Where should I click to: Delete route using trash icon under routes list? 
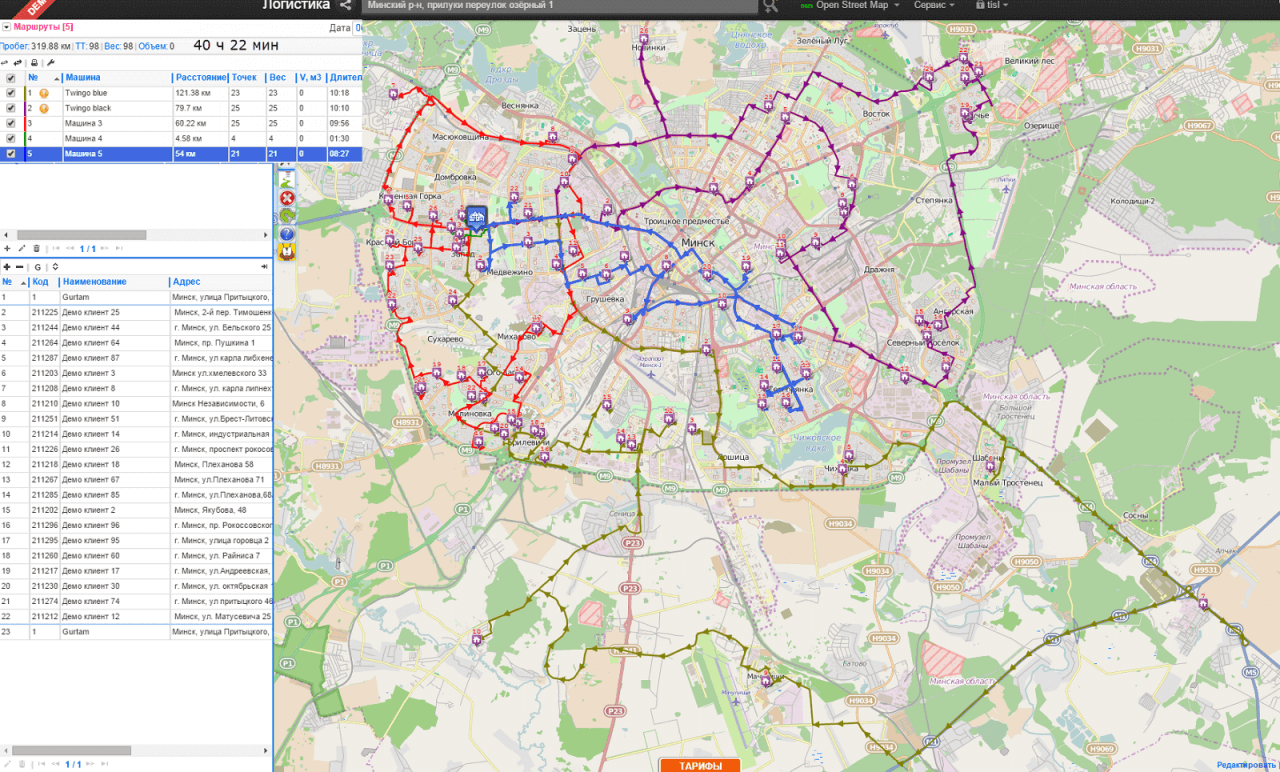(37, 248)
